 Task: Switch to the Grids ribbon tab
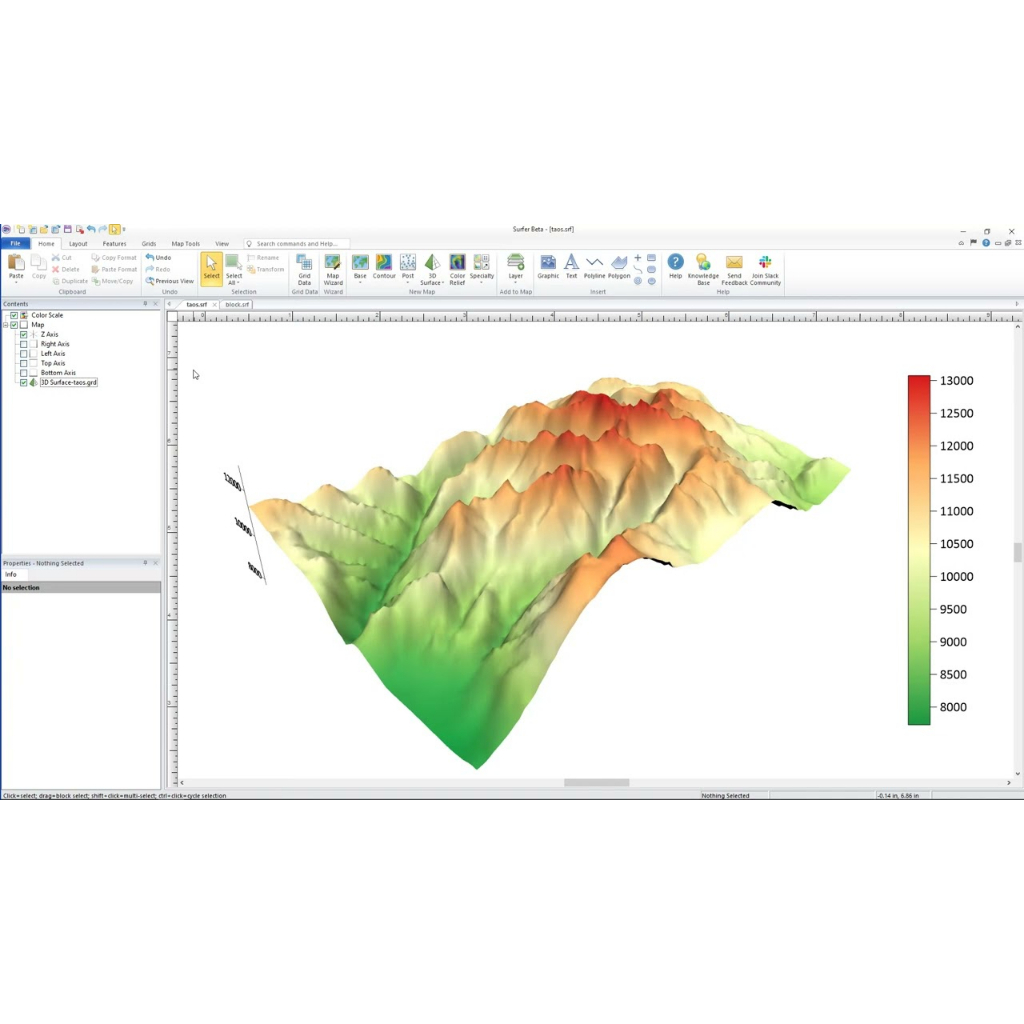[x=149, y=244]
